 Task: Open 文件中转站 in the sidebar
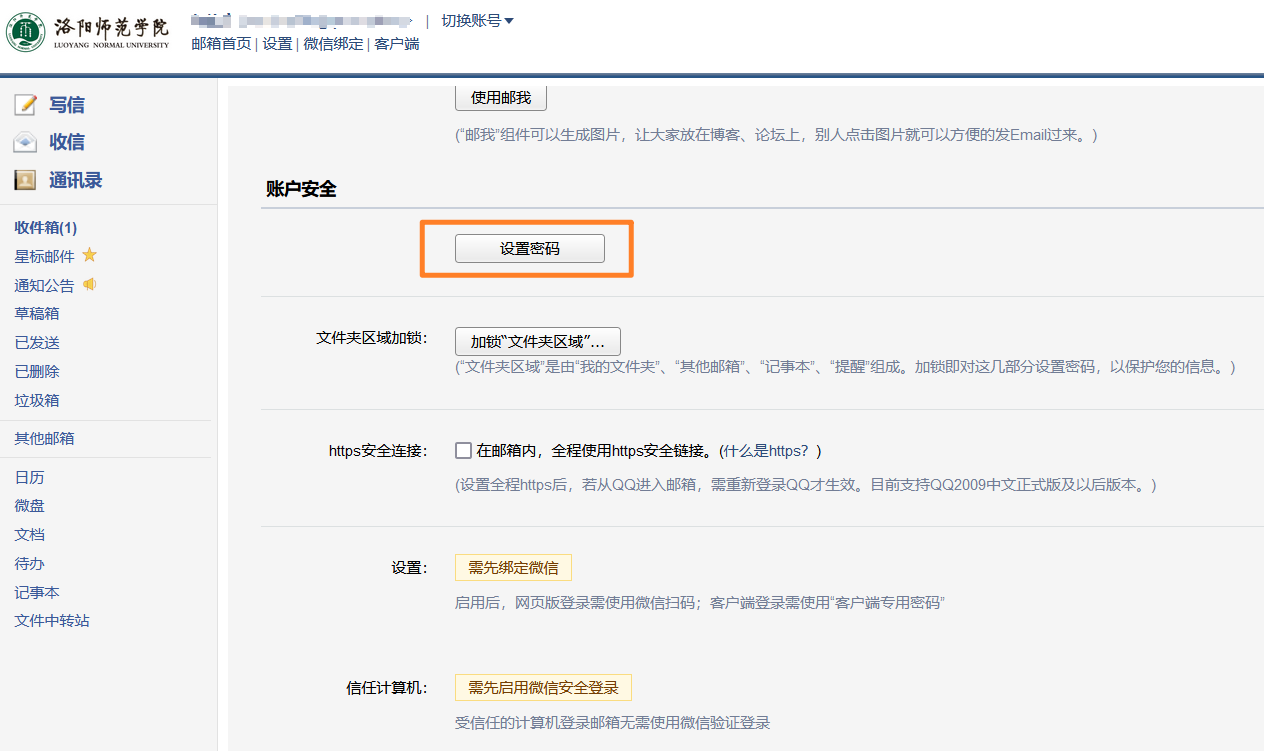52,621
